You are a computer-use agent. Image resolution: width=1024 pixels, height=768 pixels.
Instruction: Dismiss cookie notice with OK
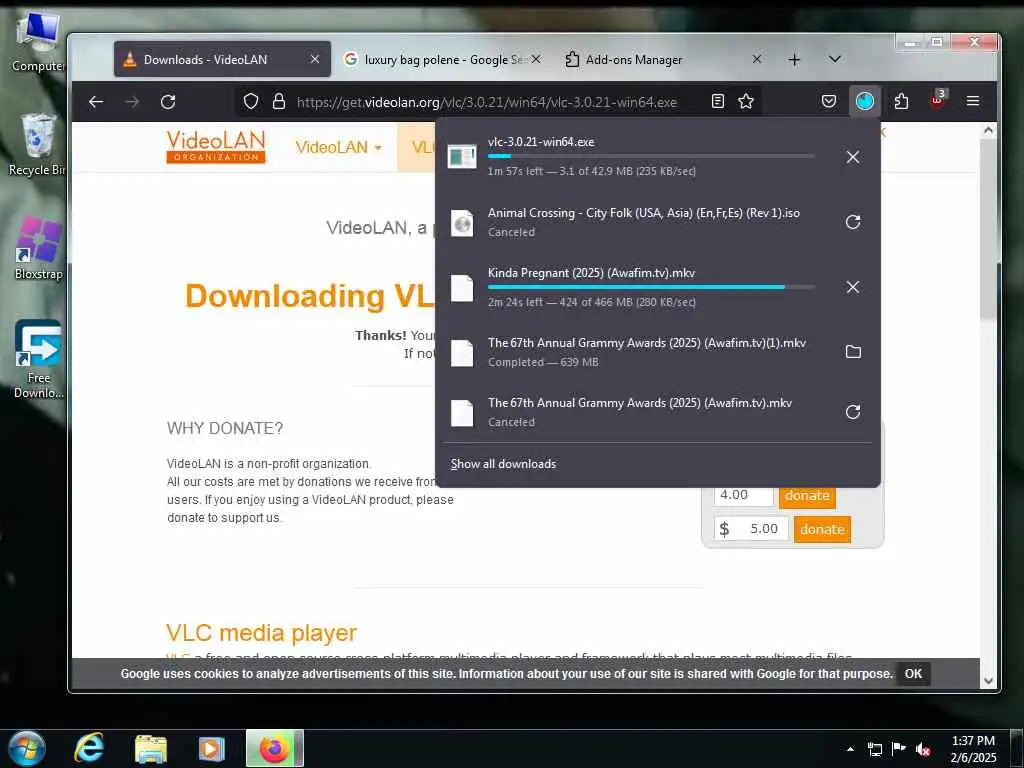[913, 674]
